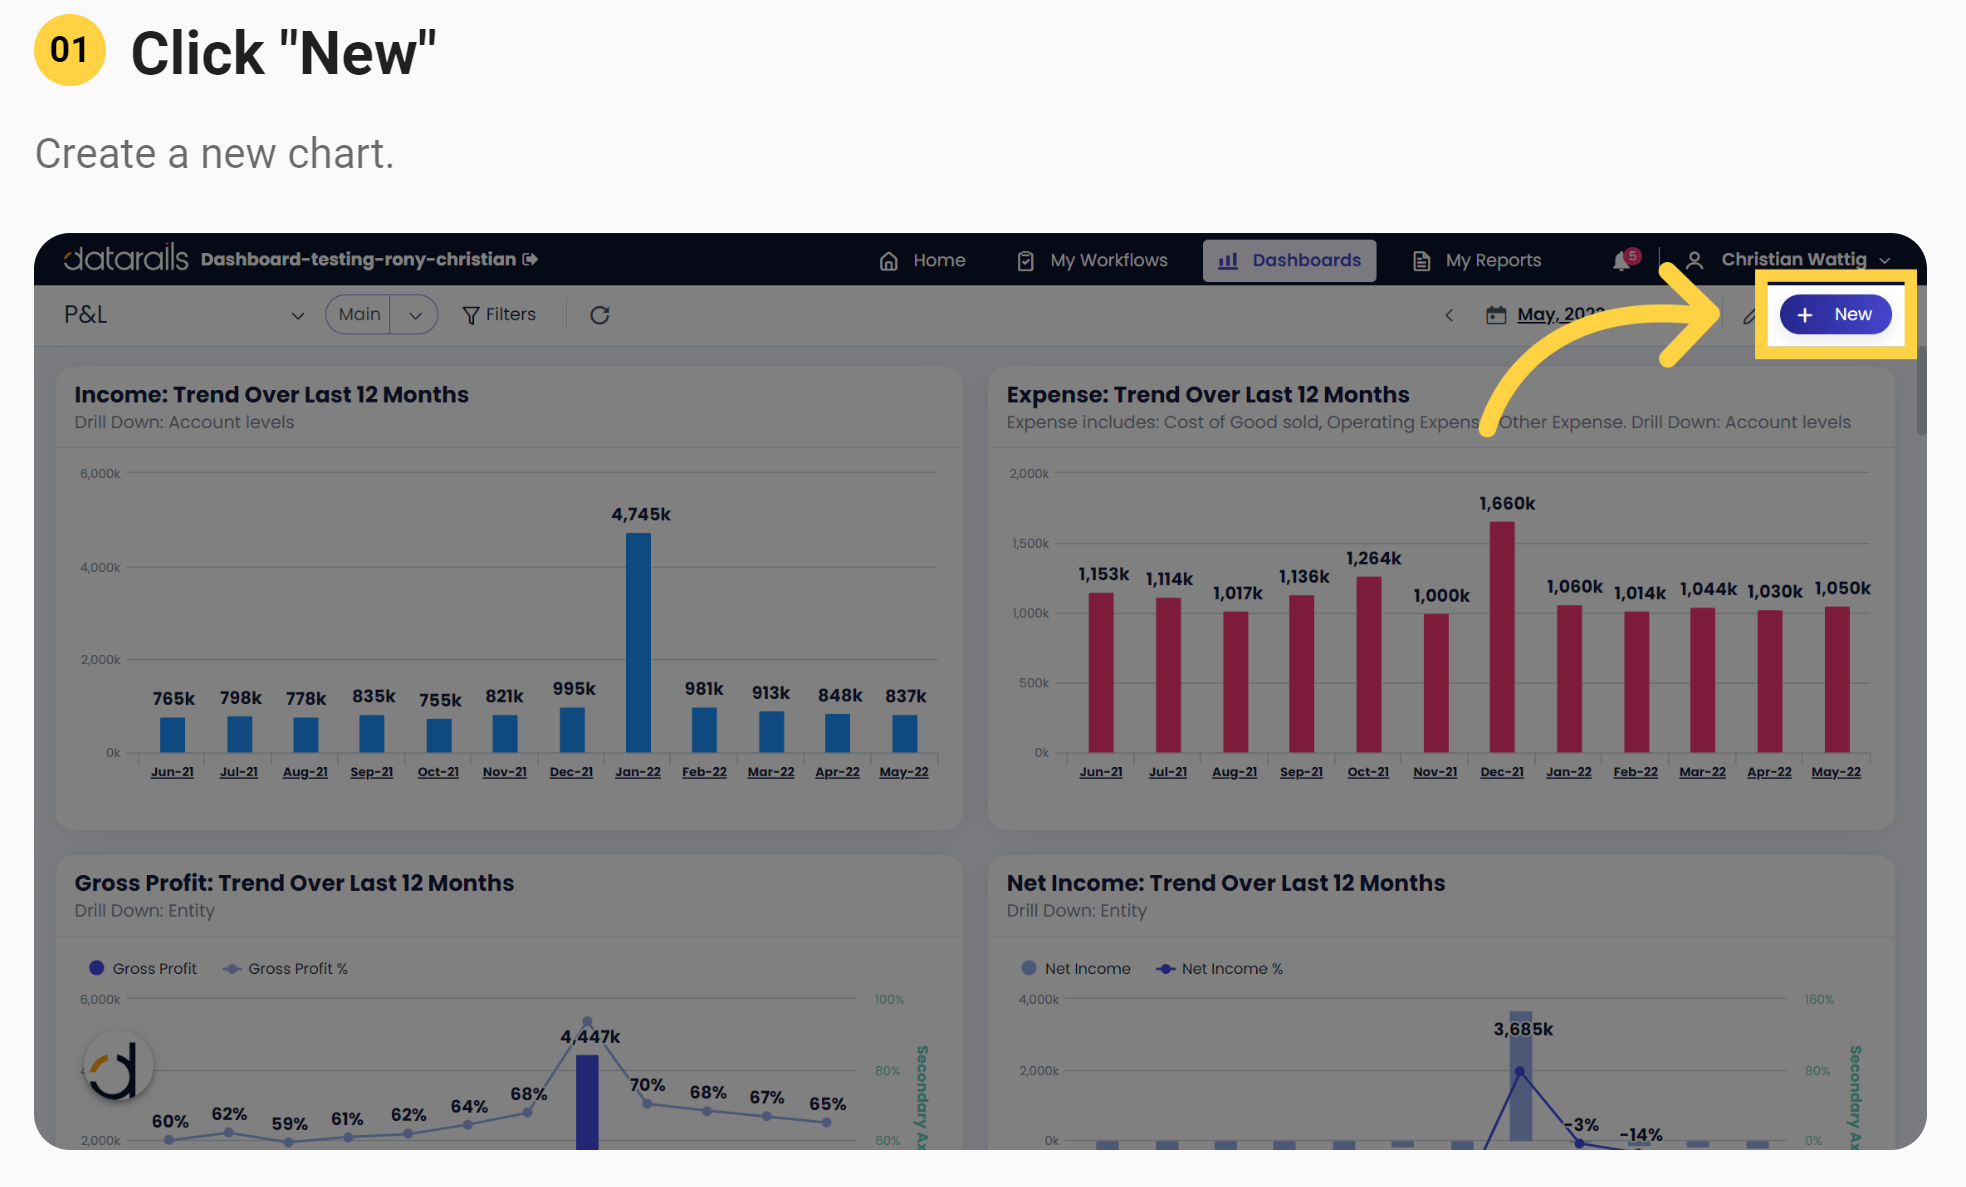Open the Filters button
The width and height of the screenshot is (1966, 1187).
[499, 314]
